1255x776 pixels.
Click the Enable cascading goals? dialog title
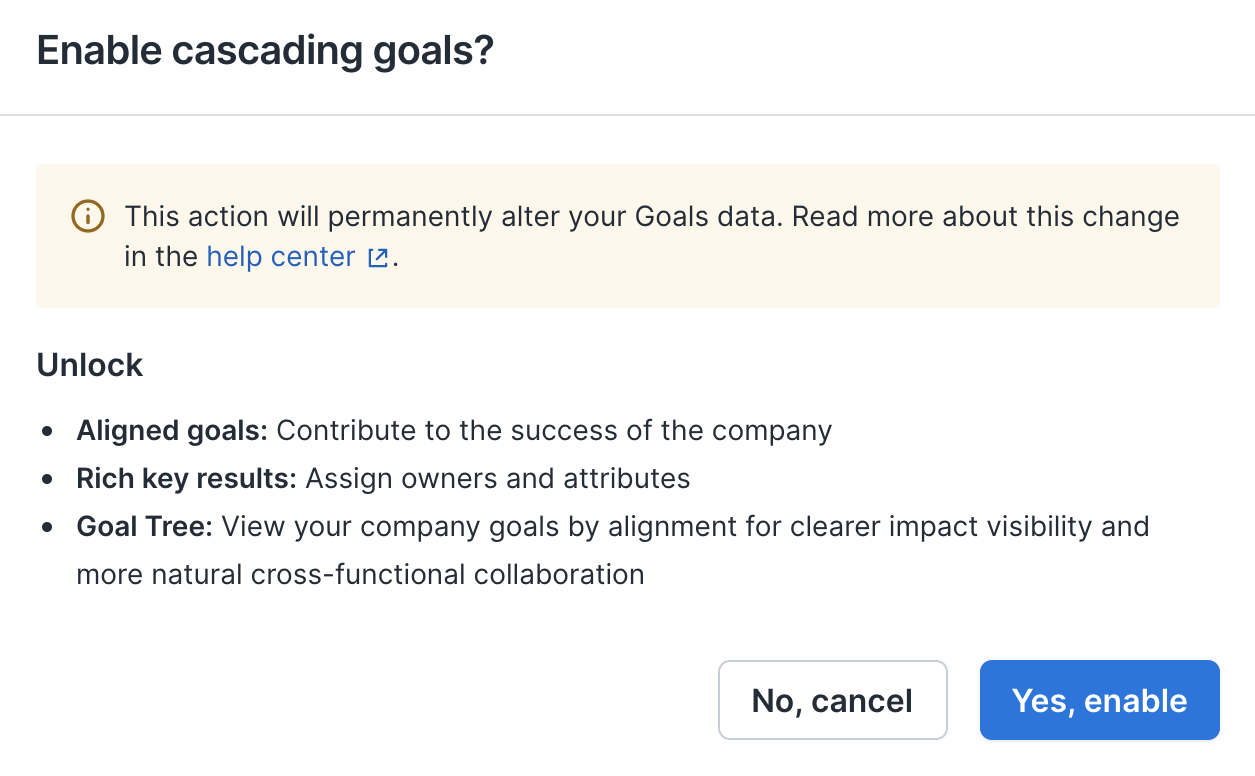(x=266, y=50)
